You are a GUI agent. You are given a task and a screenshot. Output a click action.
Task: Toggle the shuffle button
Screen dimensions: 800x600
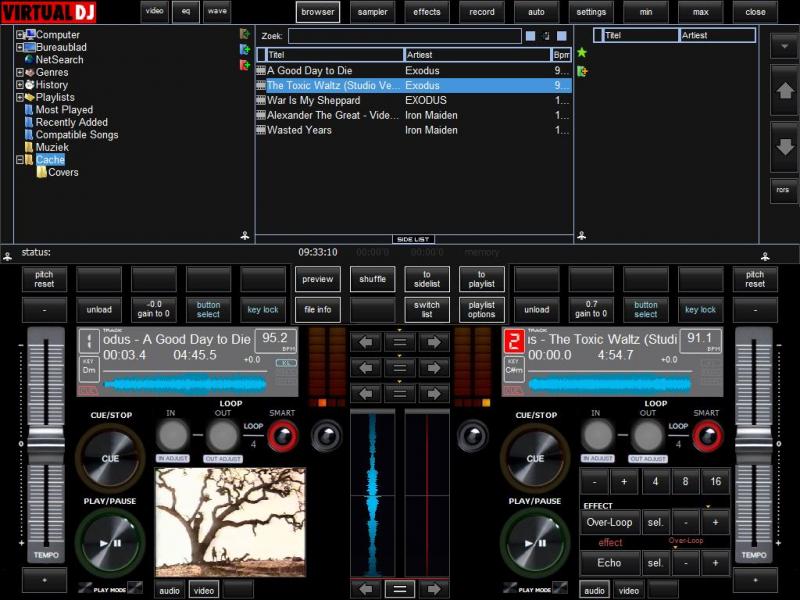(x=372, y=279)
